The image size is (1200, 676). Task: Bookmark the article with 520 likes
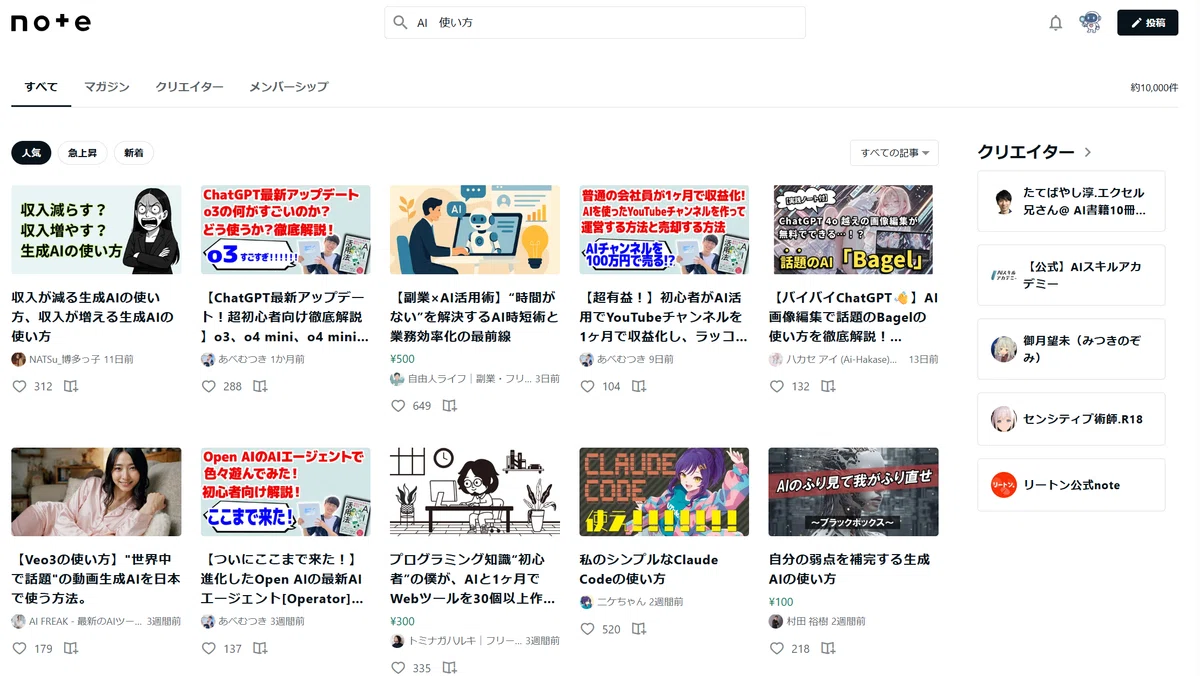pyautogui.click(x=639, y=629)
